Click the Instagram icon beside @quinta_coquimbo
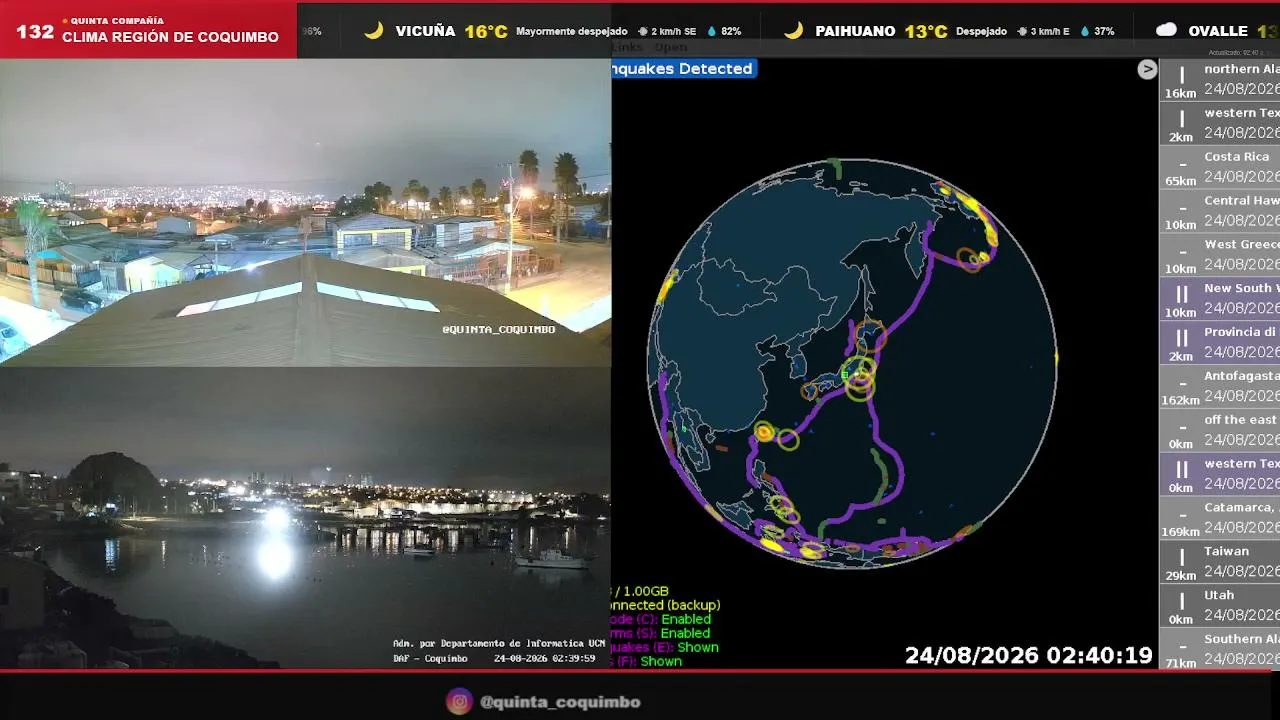Screen dimensions: 1280x720 (x=459, y=702)
